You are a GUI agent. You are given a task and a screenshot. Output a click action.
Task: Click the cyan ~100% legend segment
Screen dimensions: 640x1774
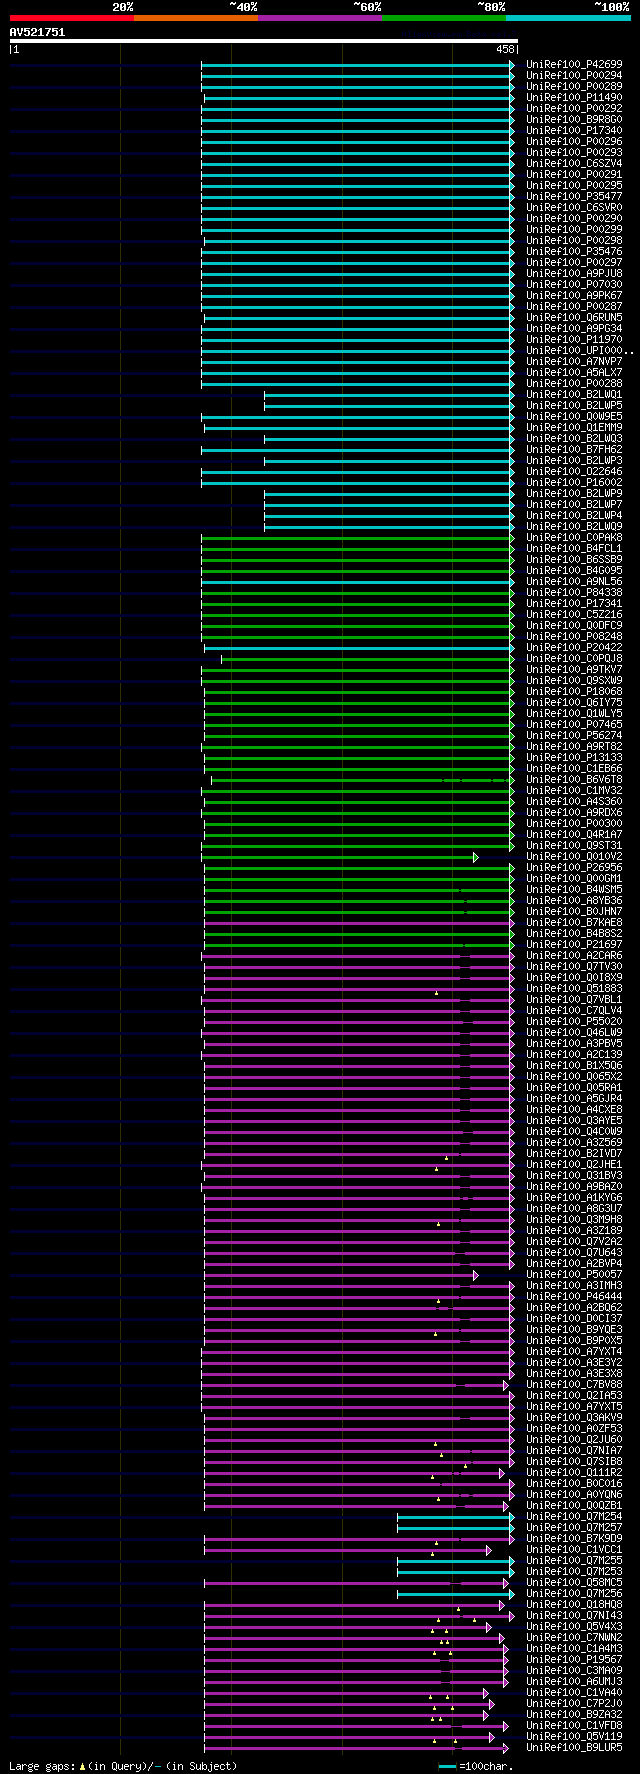click(568, 18)
